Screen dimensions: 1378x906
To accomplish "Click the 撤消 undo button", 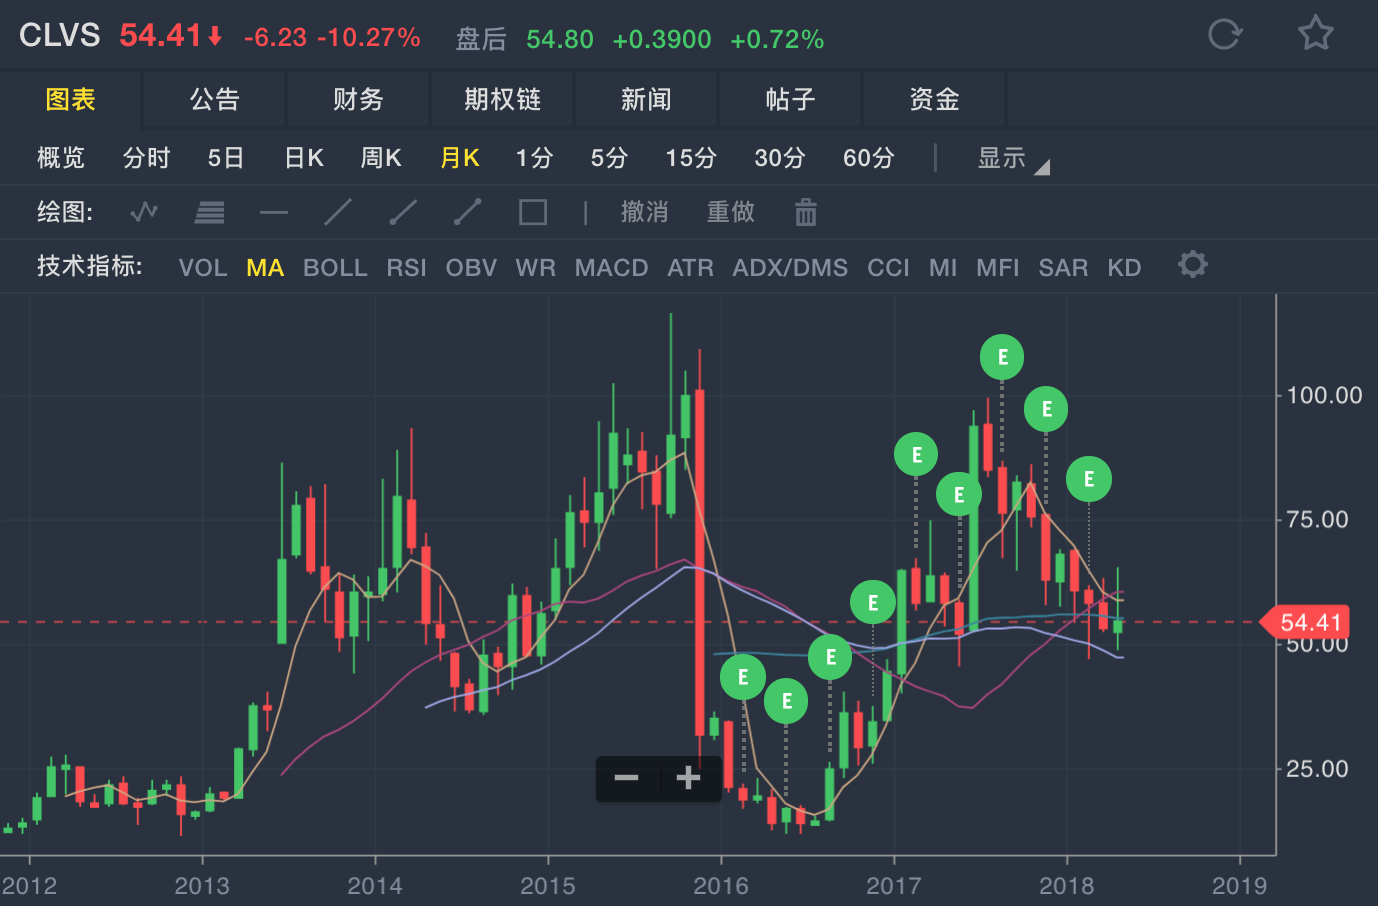I will pos(644,212).
